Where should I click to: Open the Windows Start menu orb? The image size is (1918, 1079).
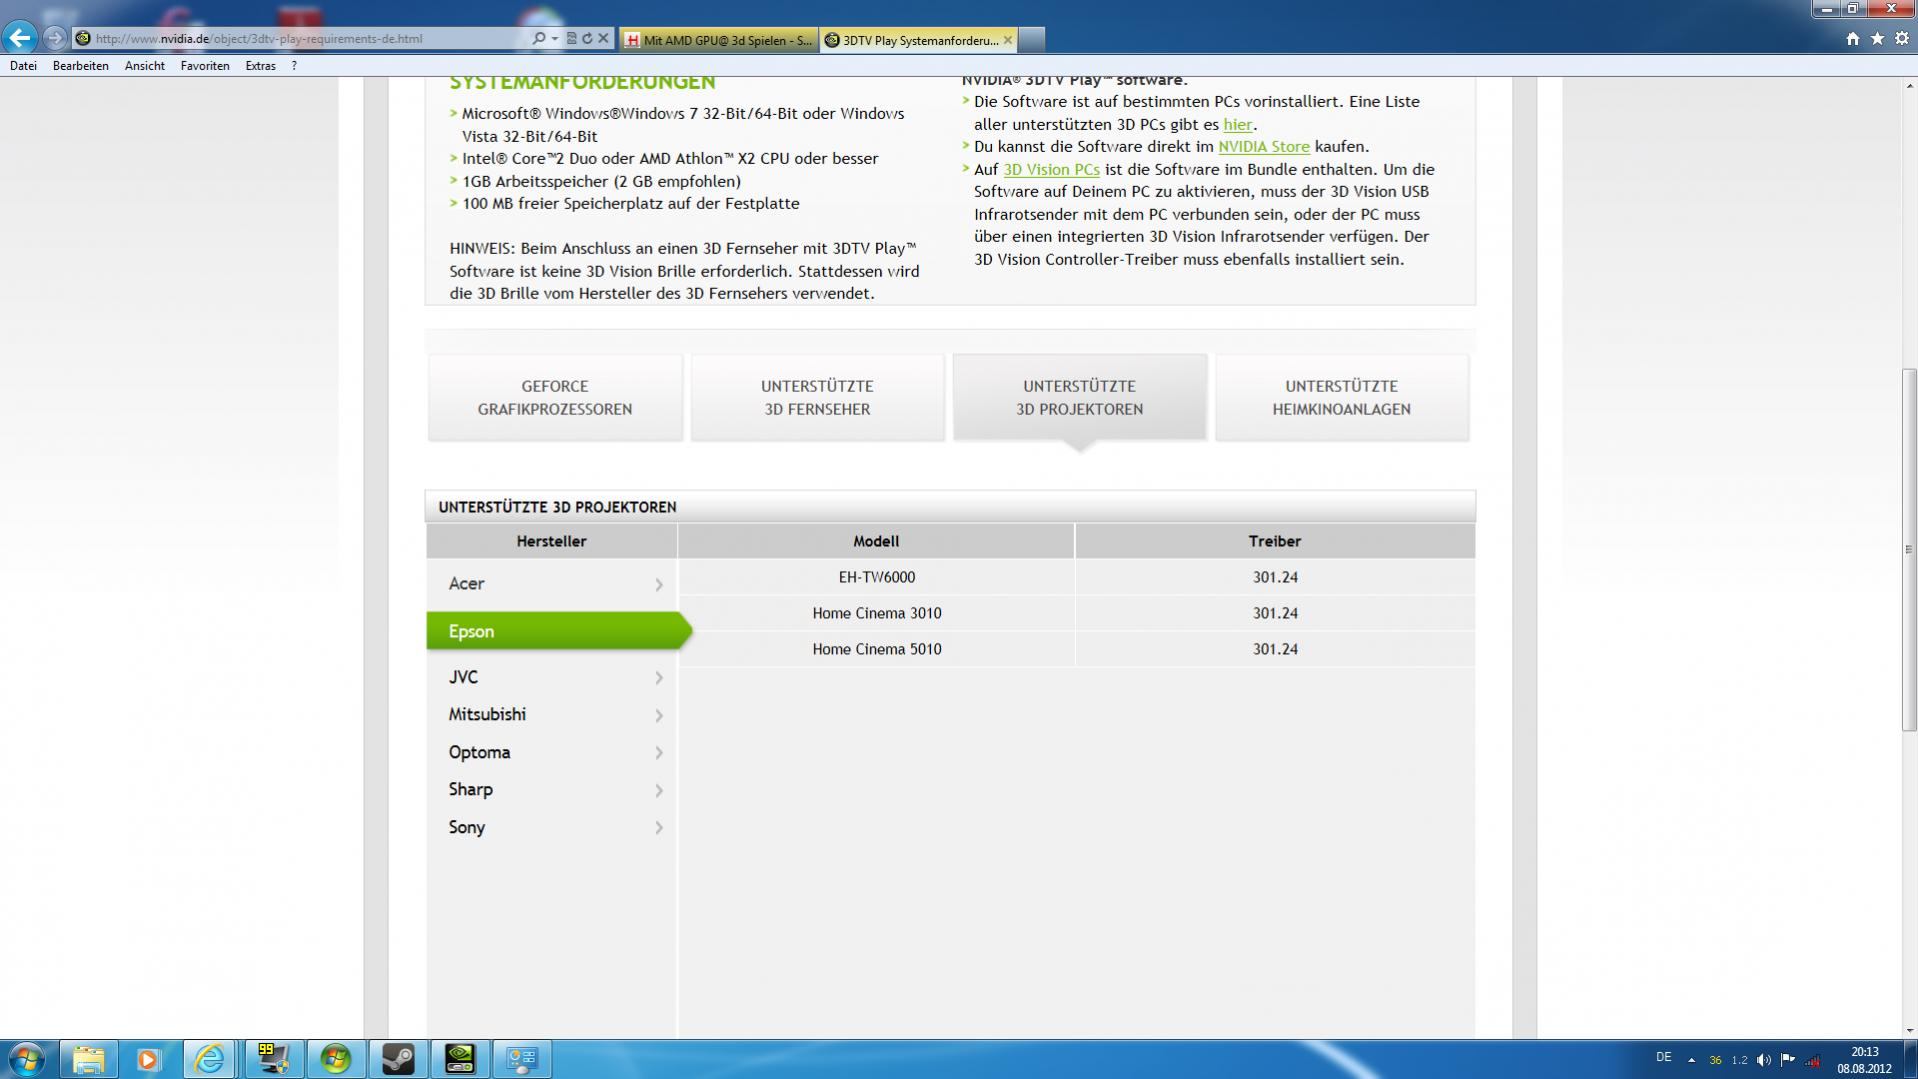tap(26, 1059)
